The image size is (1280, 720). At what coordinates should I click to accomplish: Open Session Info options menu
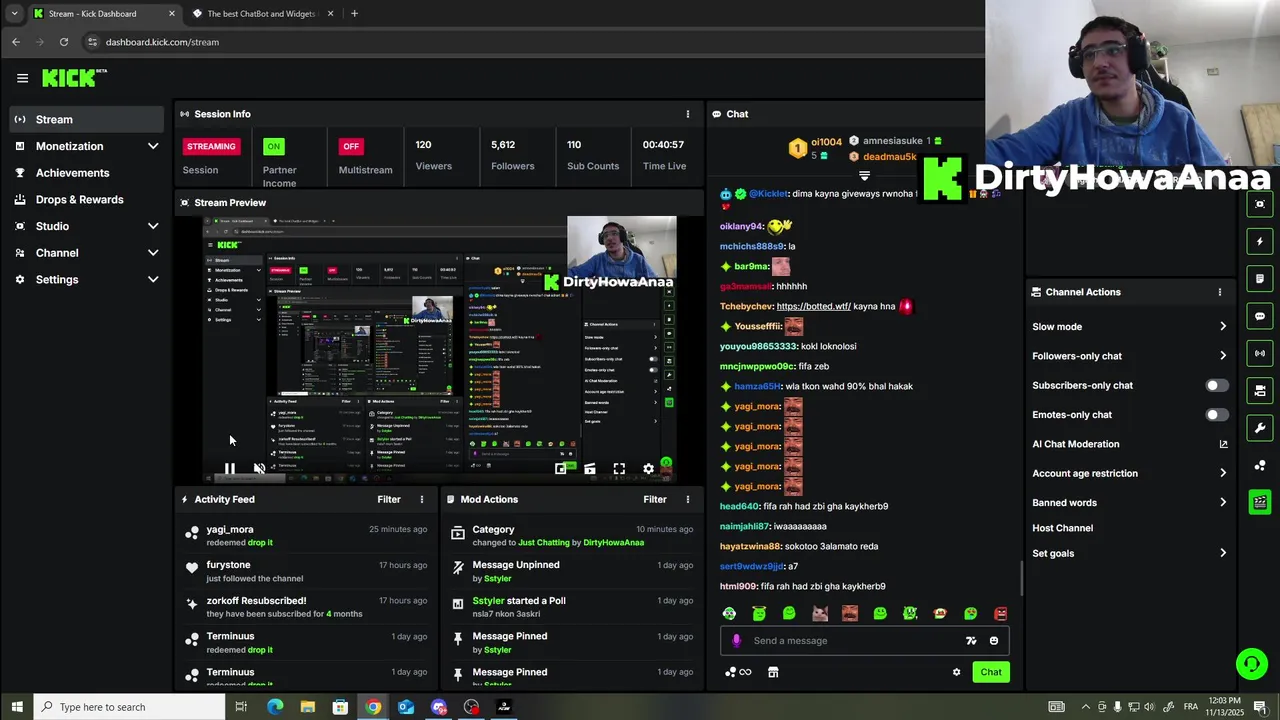(687, 114)
